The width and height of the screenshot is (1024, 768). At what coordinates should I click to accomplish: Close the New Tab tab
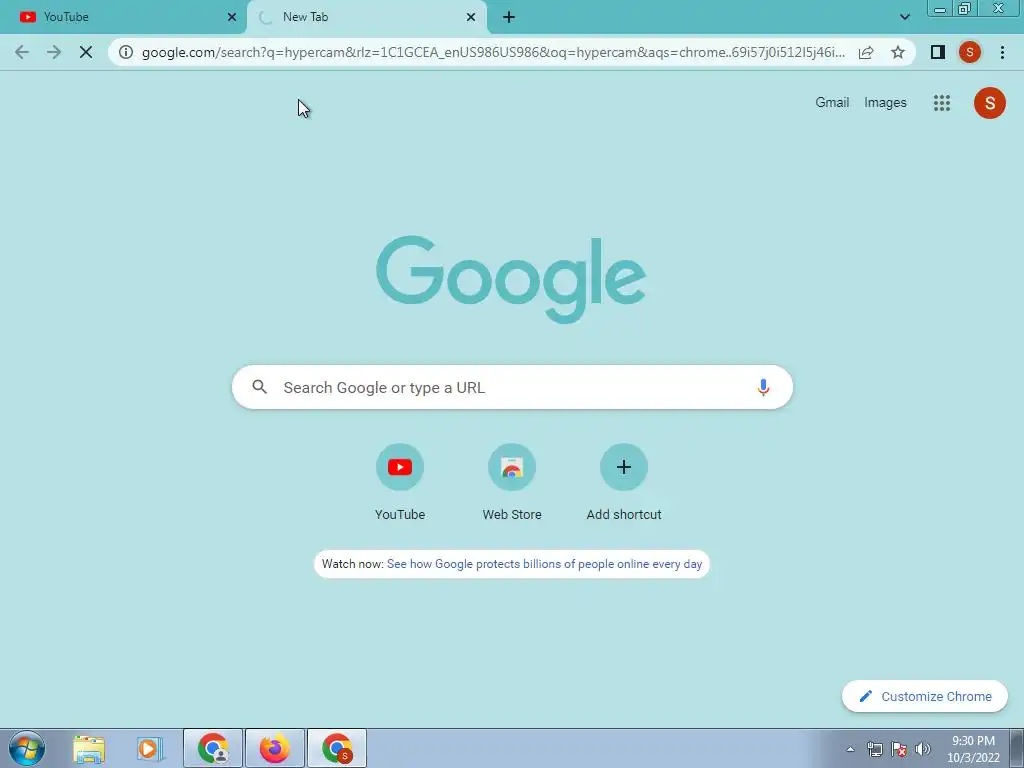click(x=471, y=17)
